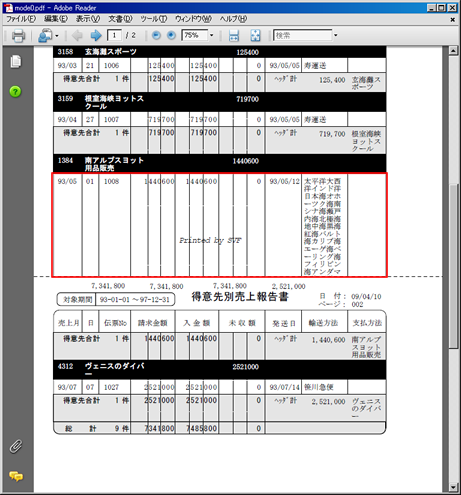The image size is (461, 495).
Task: Zoom out with the minus button
Action: click(156, 35)
